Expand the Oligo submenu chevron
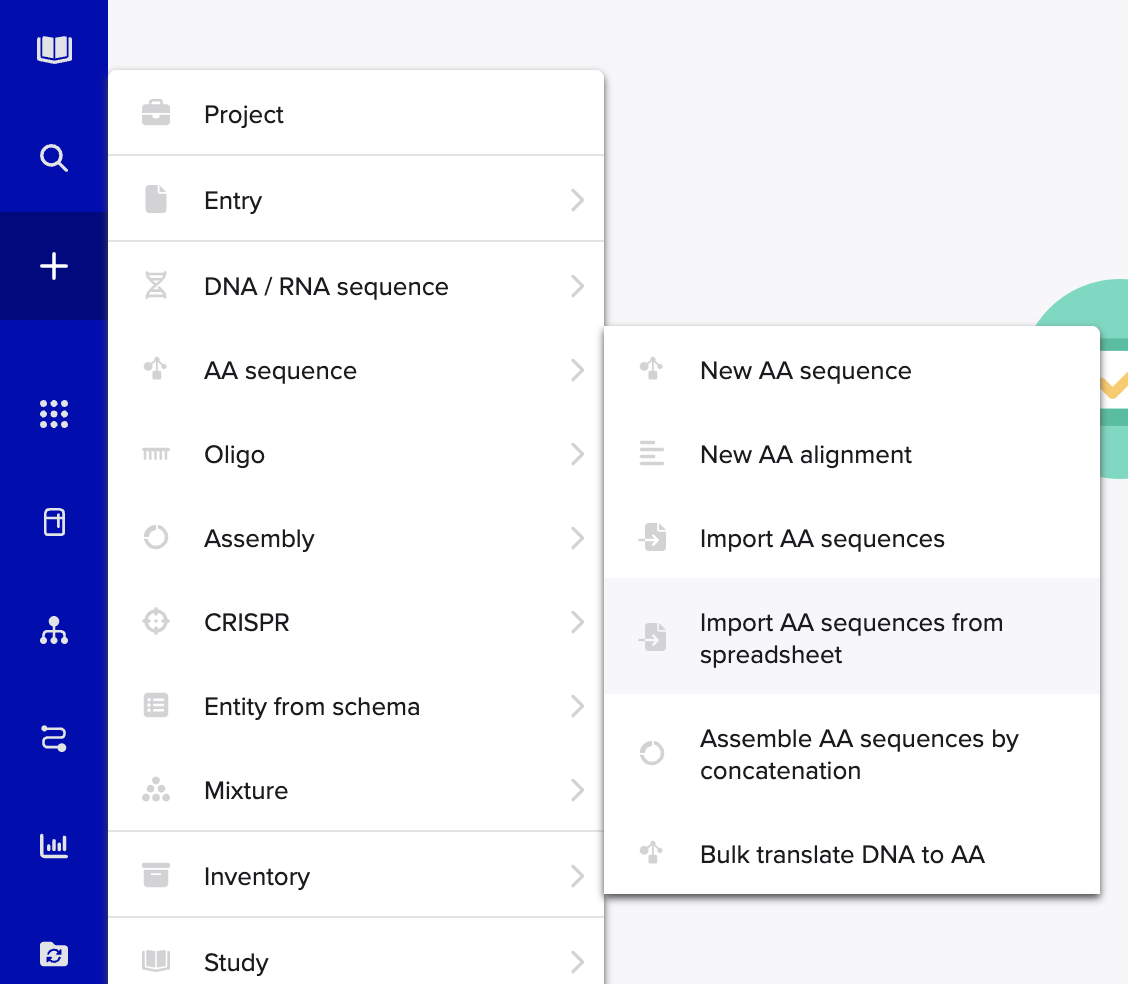The width and height of the screenshot is (1128, 984). pyautogui.click(x=577, y=454)
